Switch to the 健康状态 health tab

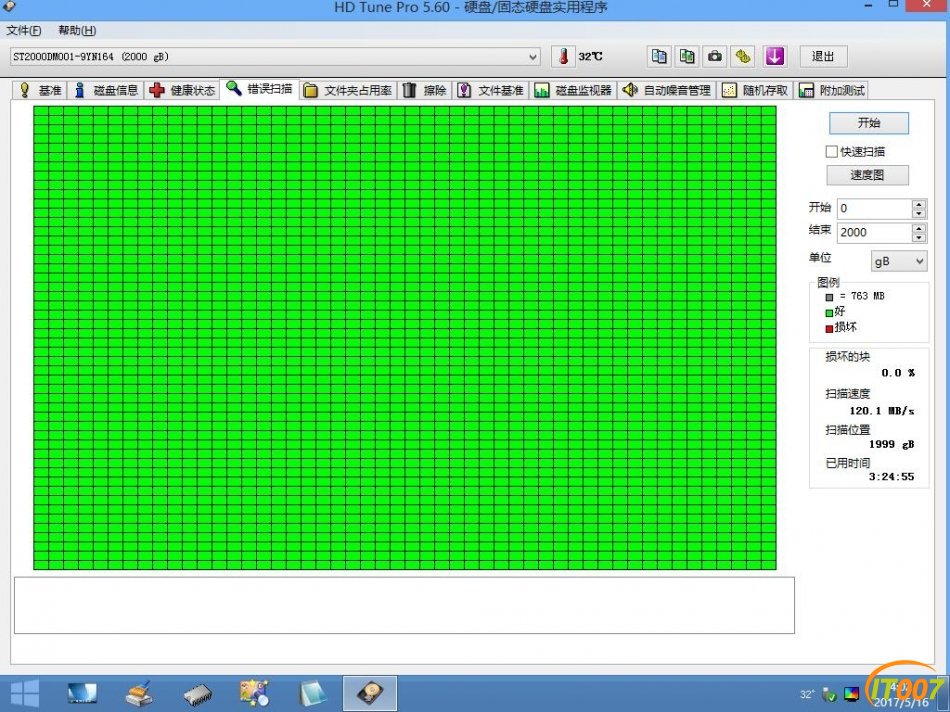(x=182, y=90)
